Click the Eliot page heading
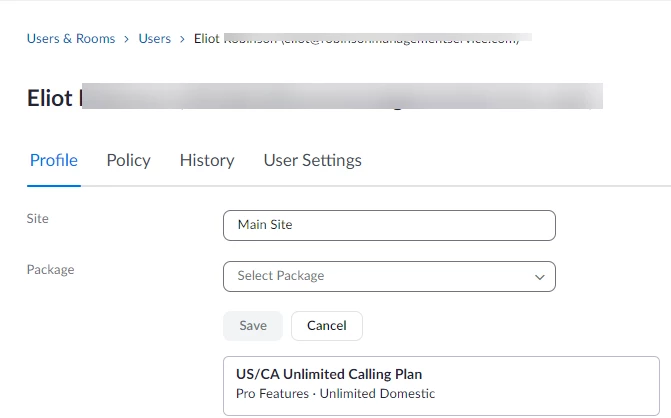 point(49,98)
